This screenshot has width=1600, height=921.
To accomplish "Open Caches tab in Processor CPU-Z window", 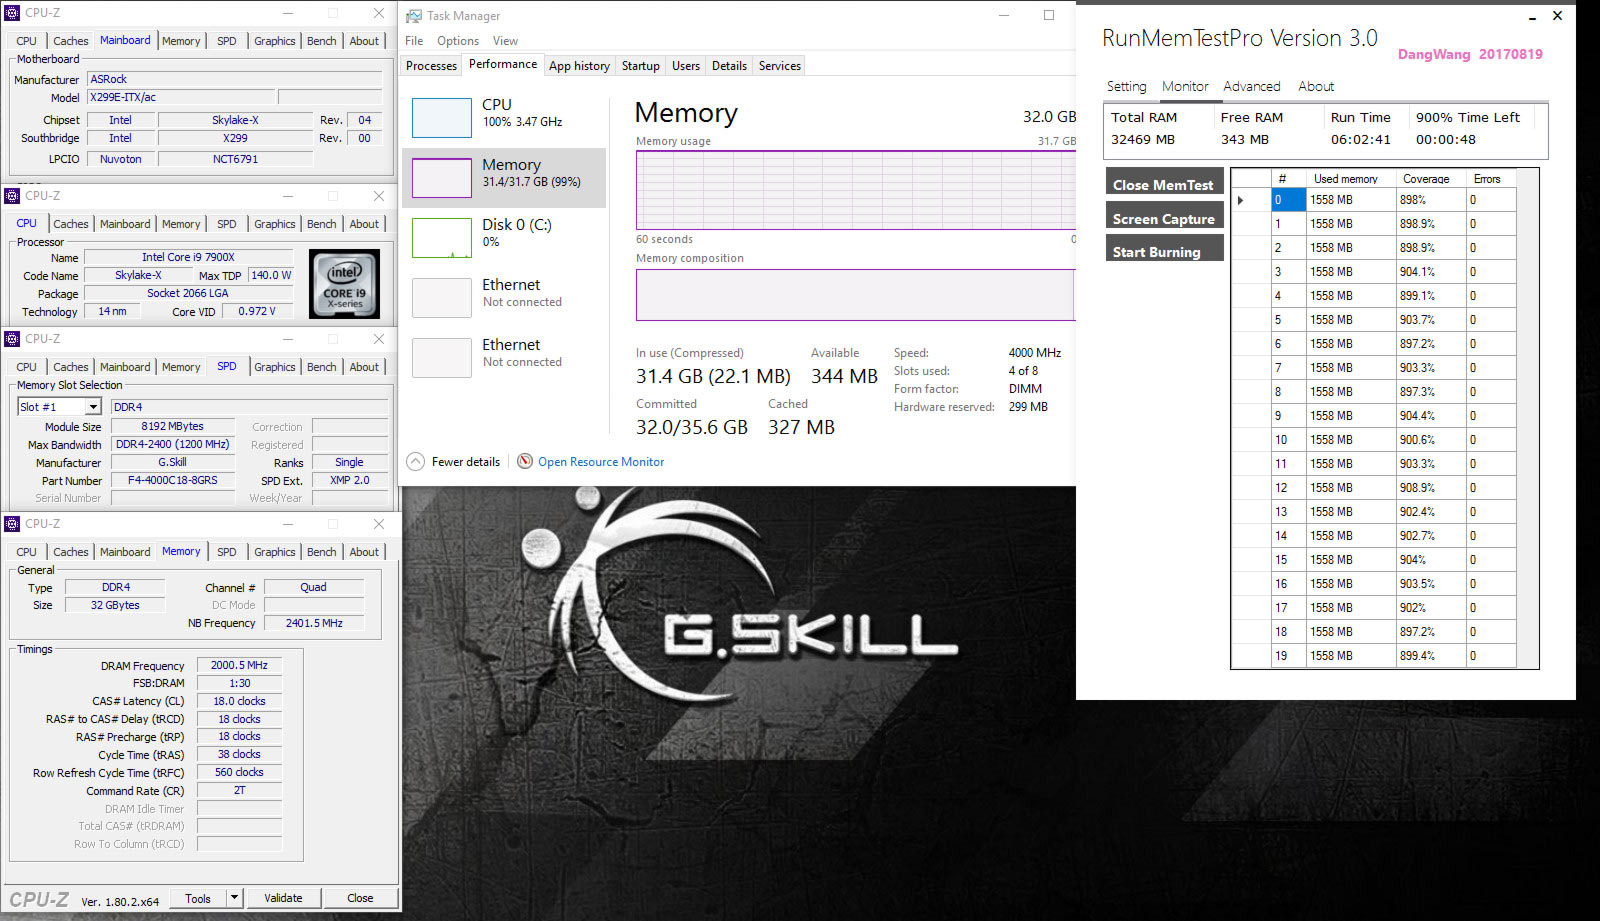I will (x=71, y=224).
